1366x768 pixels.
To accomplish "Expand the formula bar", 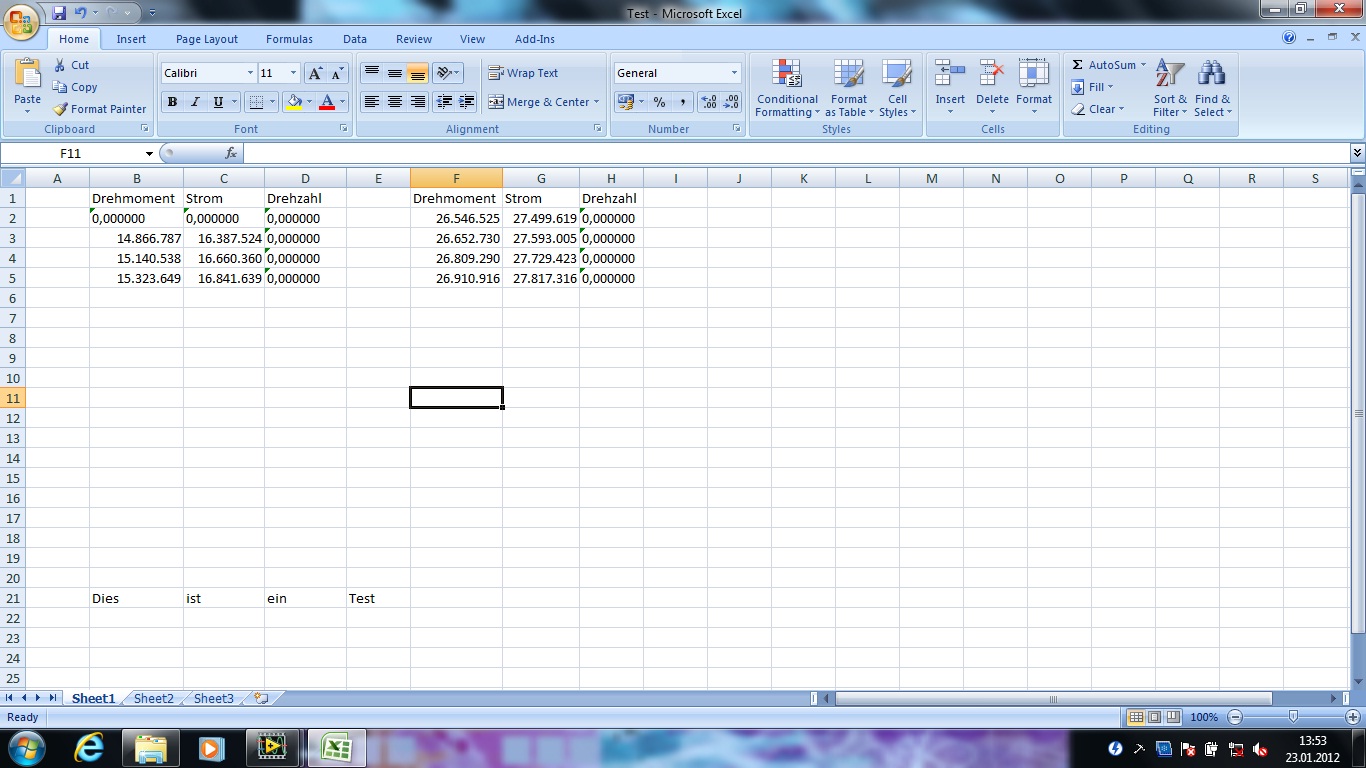I will 1357,153.
